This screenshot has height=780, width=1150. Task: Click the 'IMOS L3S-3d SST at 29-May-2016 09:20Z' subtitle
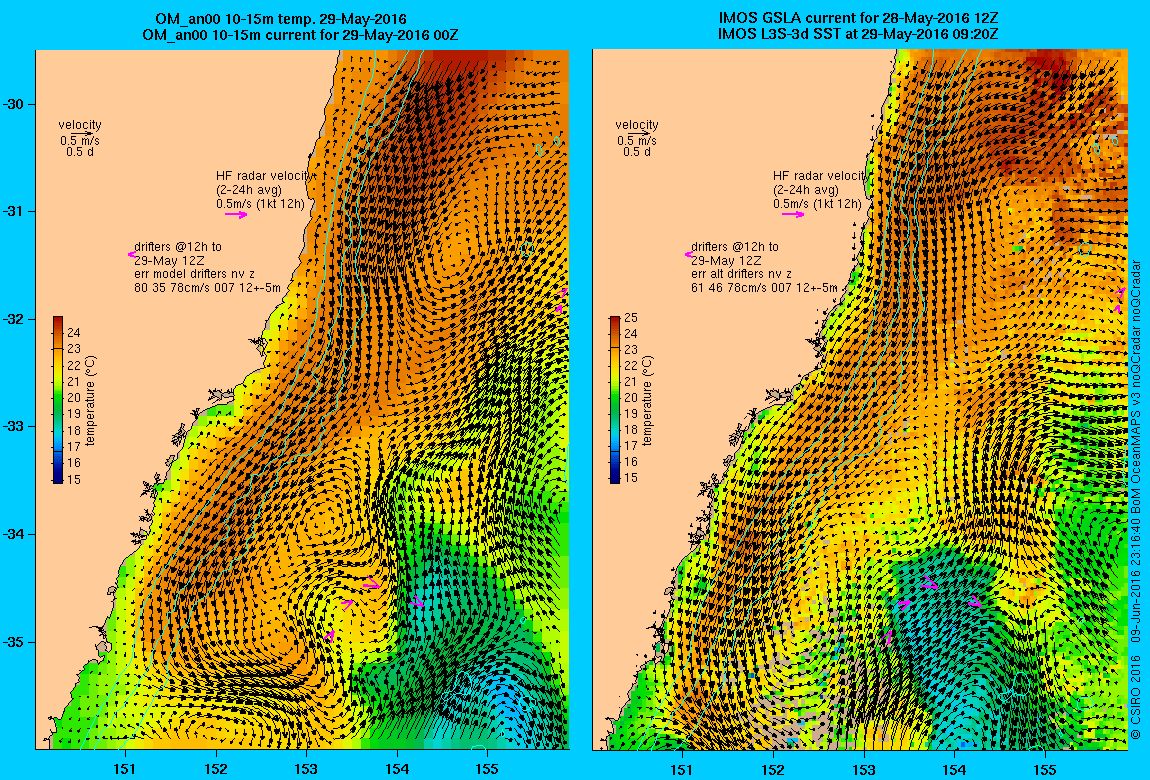[x=858, y=34]
